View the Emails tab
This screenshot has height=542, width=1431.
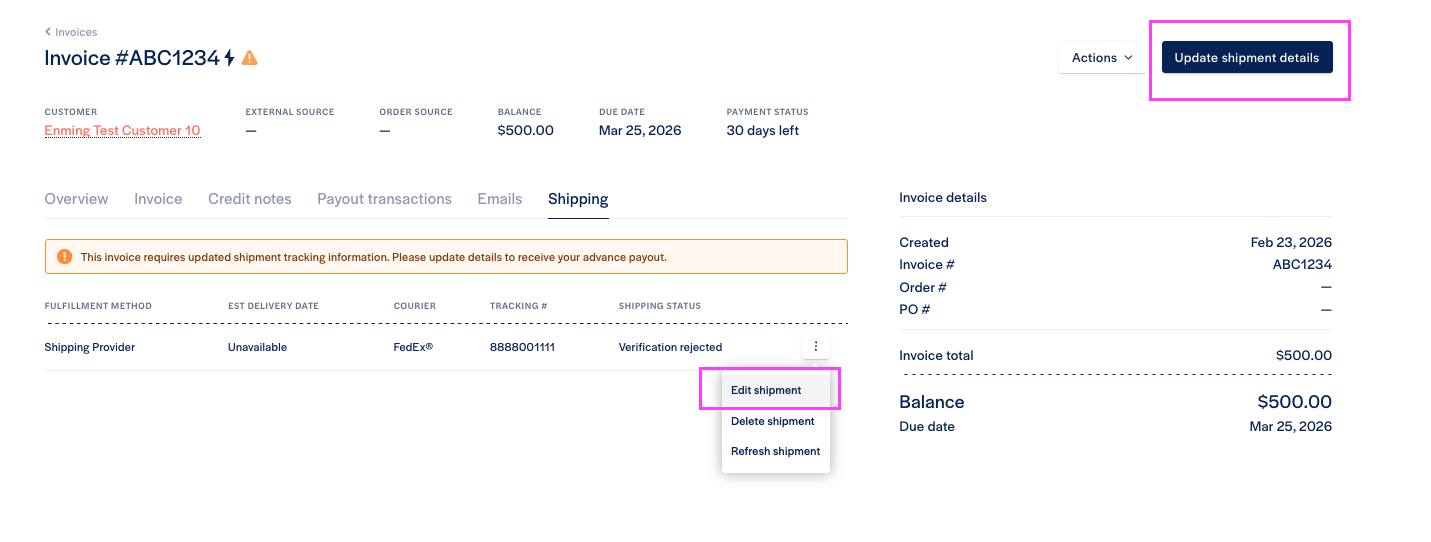(x=500, y=199)
